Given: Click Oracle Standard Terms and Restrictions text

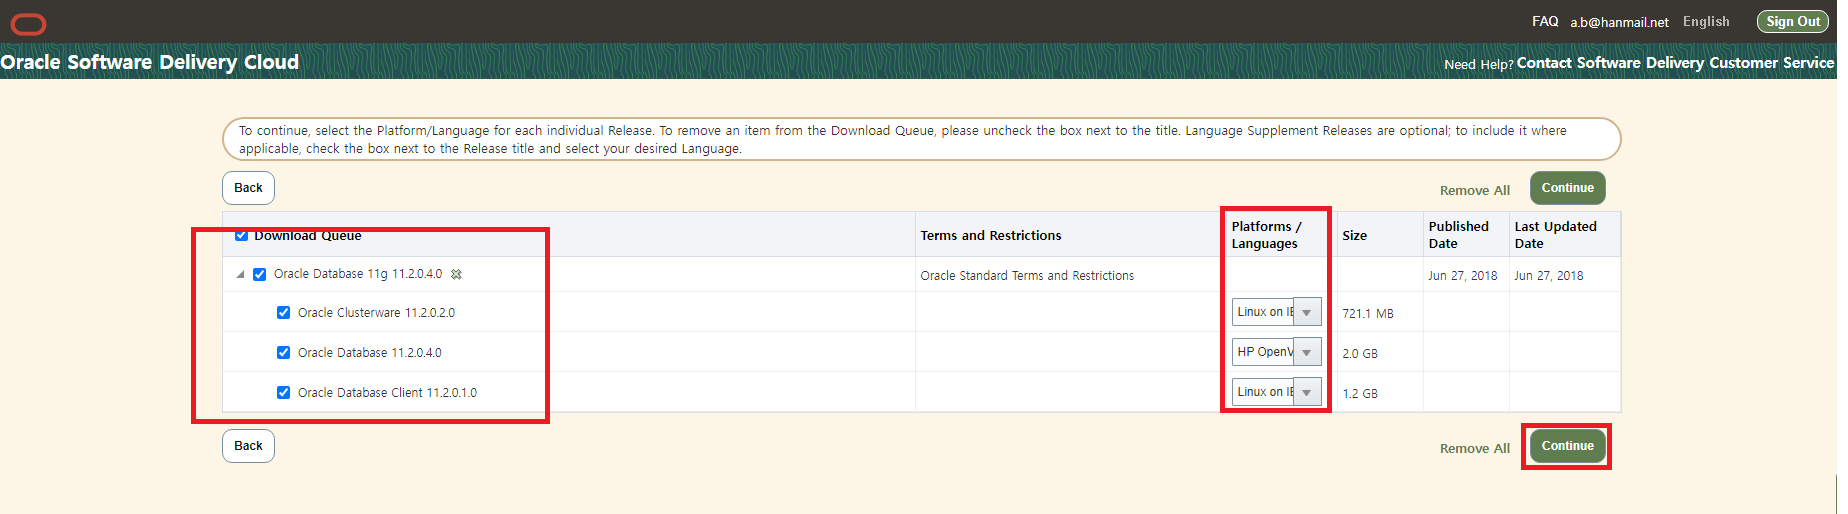Looking at the screenshot, I should [1027, 276].
